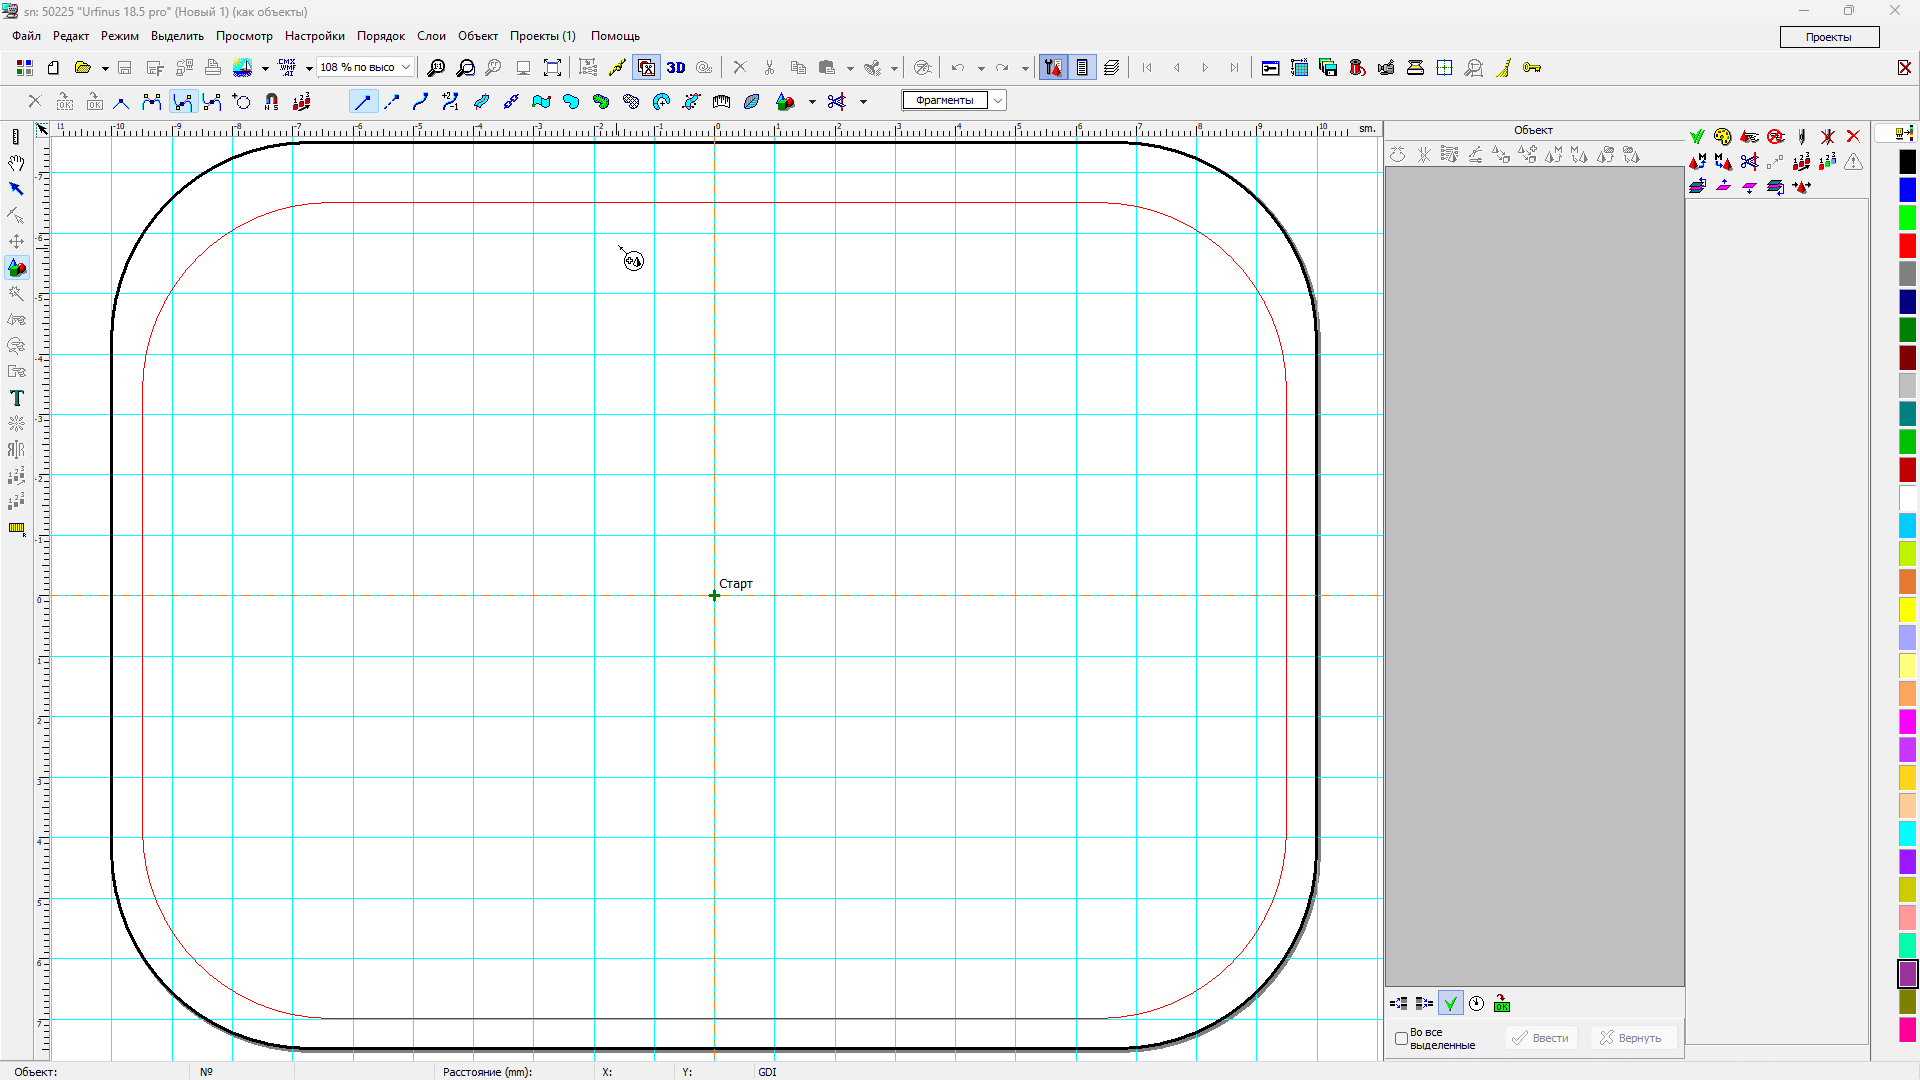Click the magnet snap icon
The height and width of the screenshot is (1080, 1920).
(271, 102)
